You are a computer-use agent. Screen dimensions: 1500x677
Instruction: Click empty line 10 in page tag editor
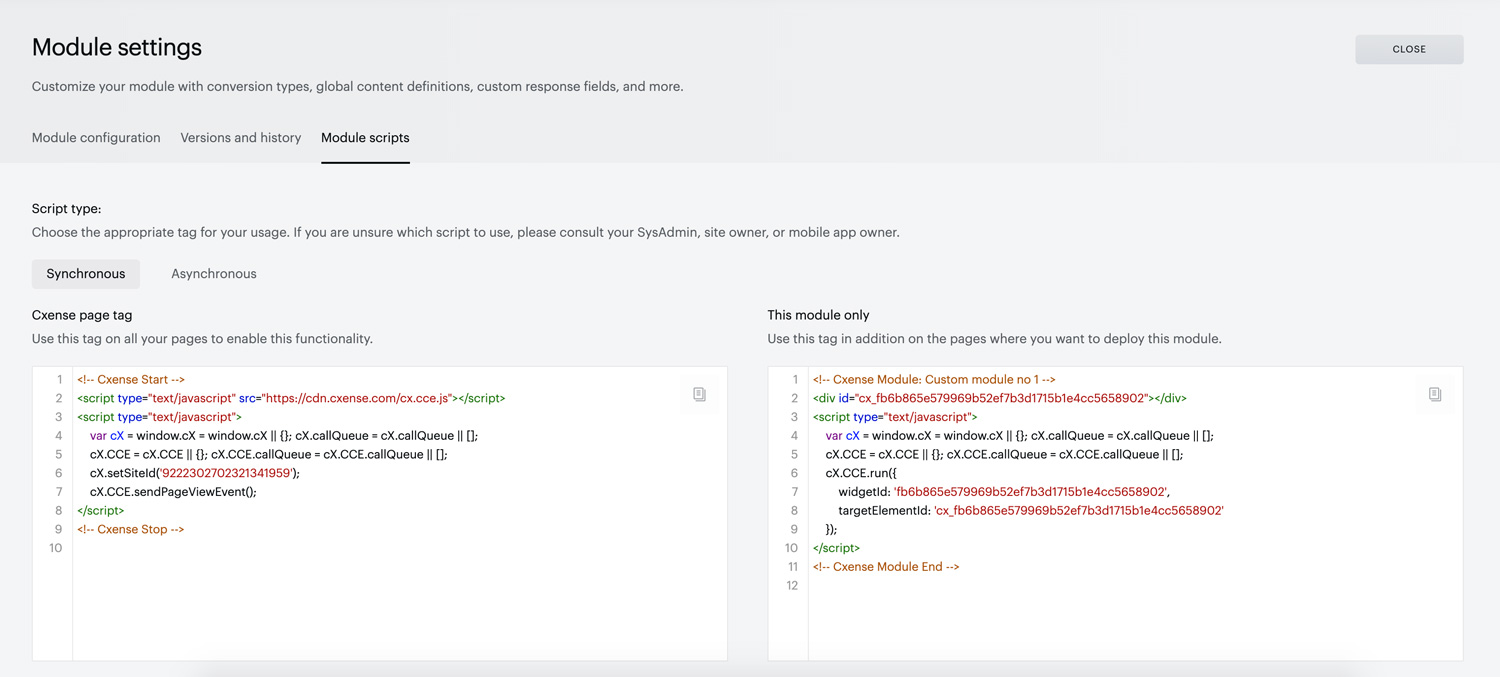(x=400, y=548)
